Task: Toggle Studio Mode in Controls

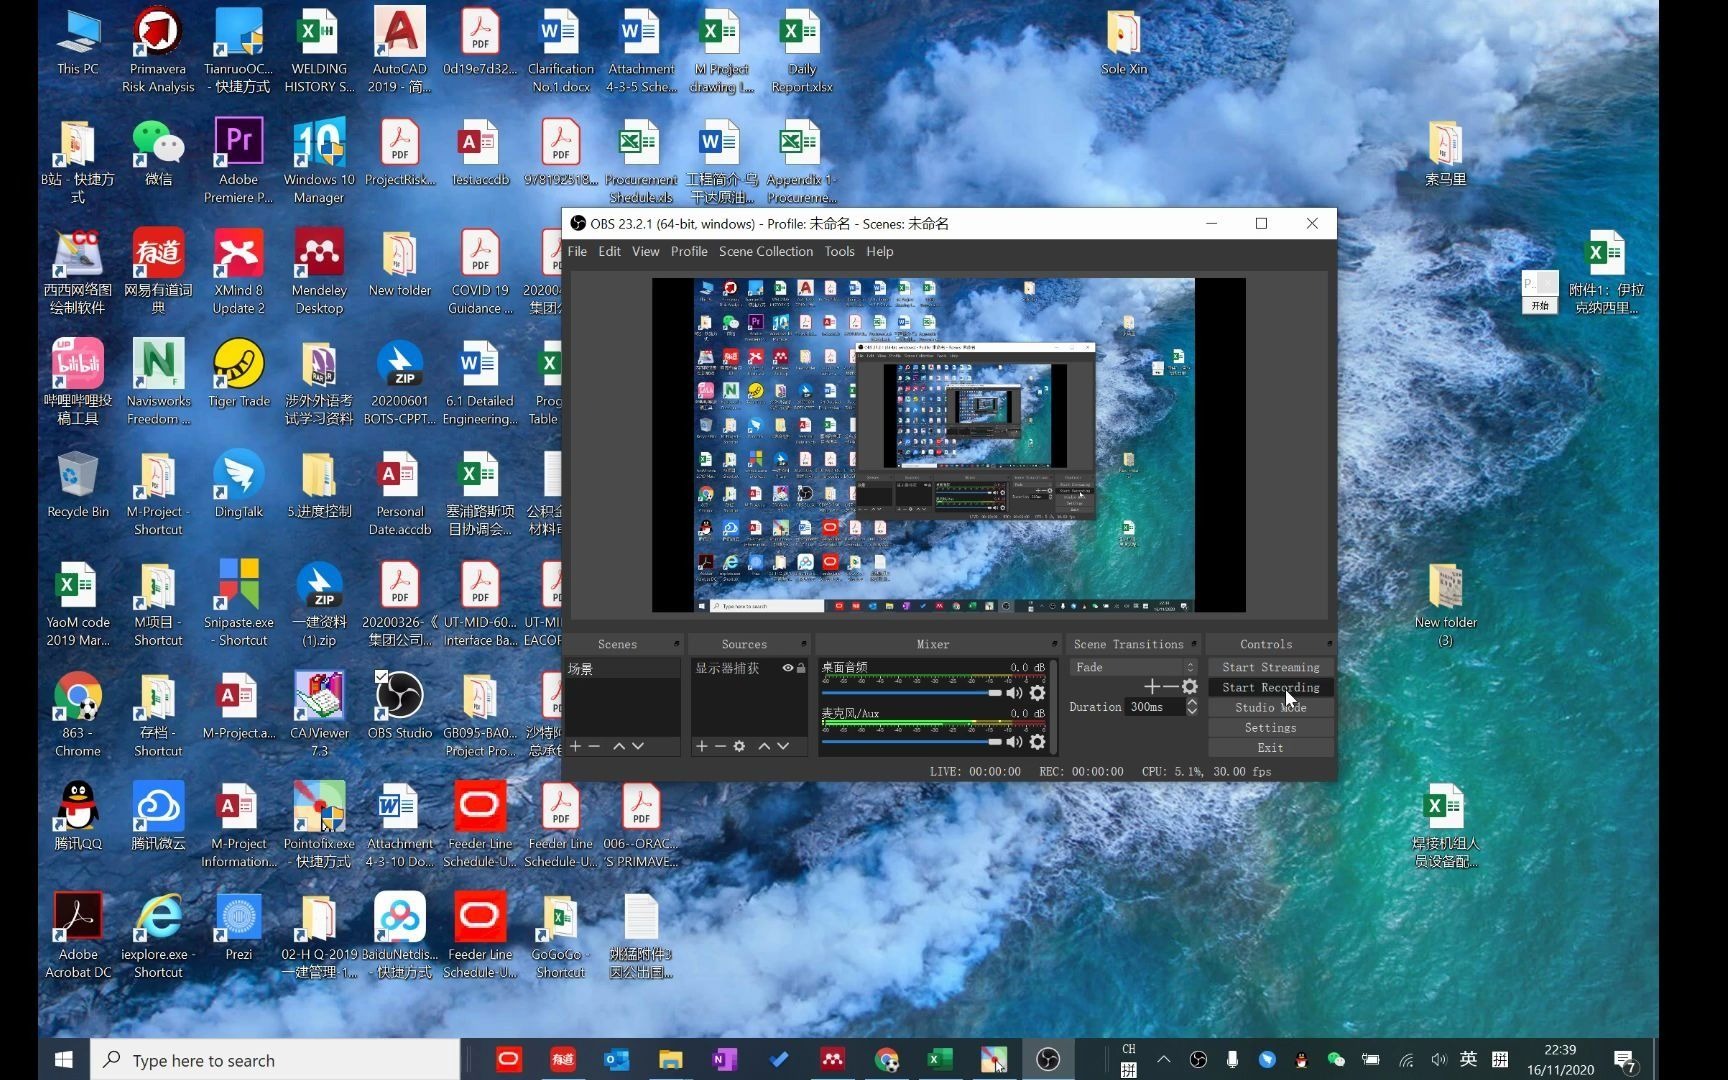Action: pos(1270,708)
